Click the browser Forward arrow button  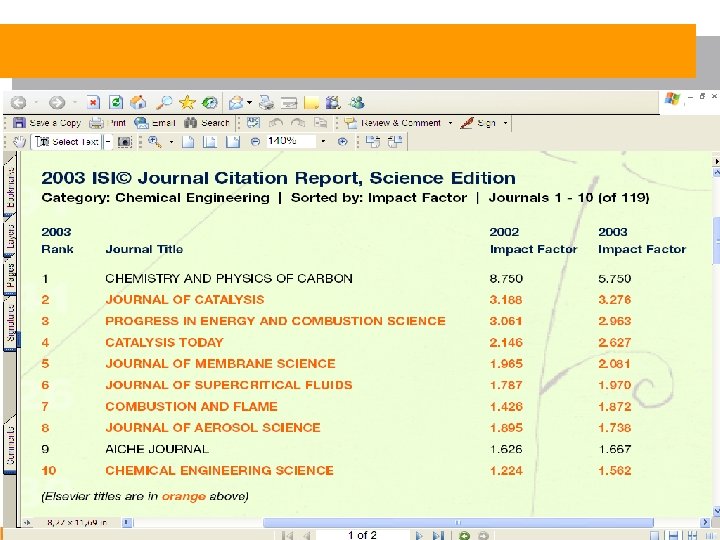click(57, 102)
